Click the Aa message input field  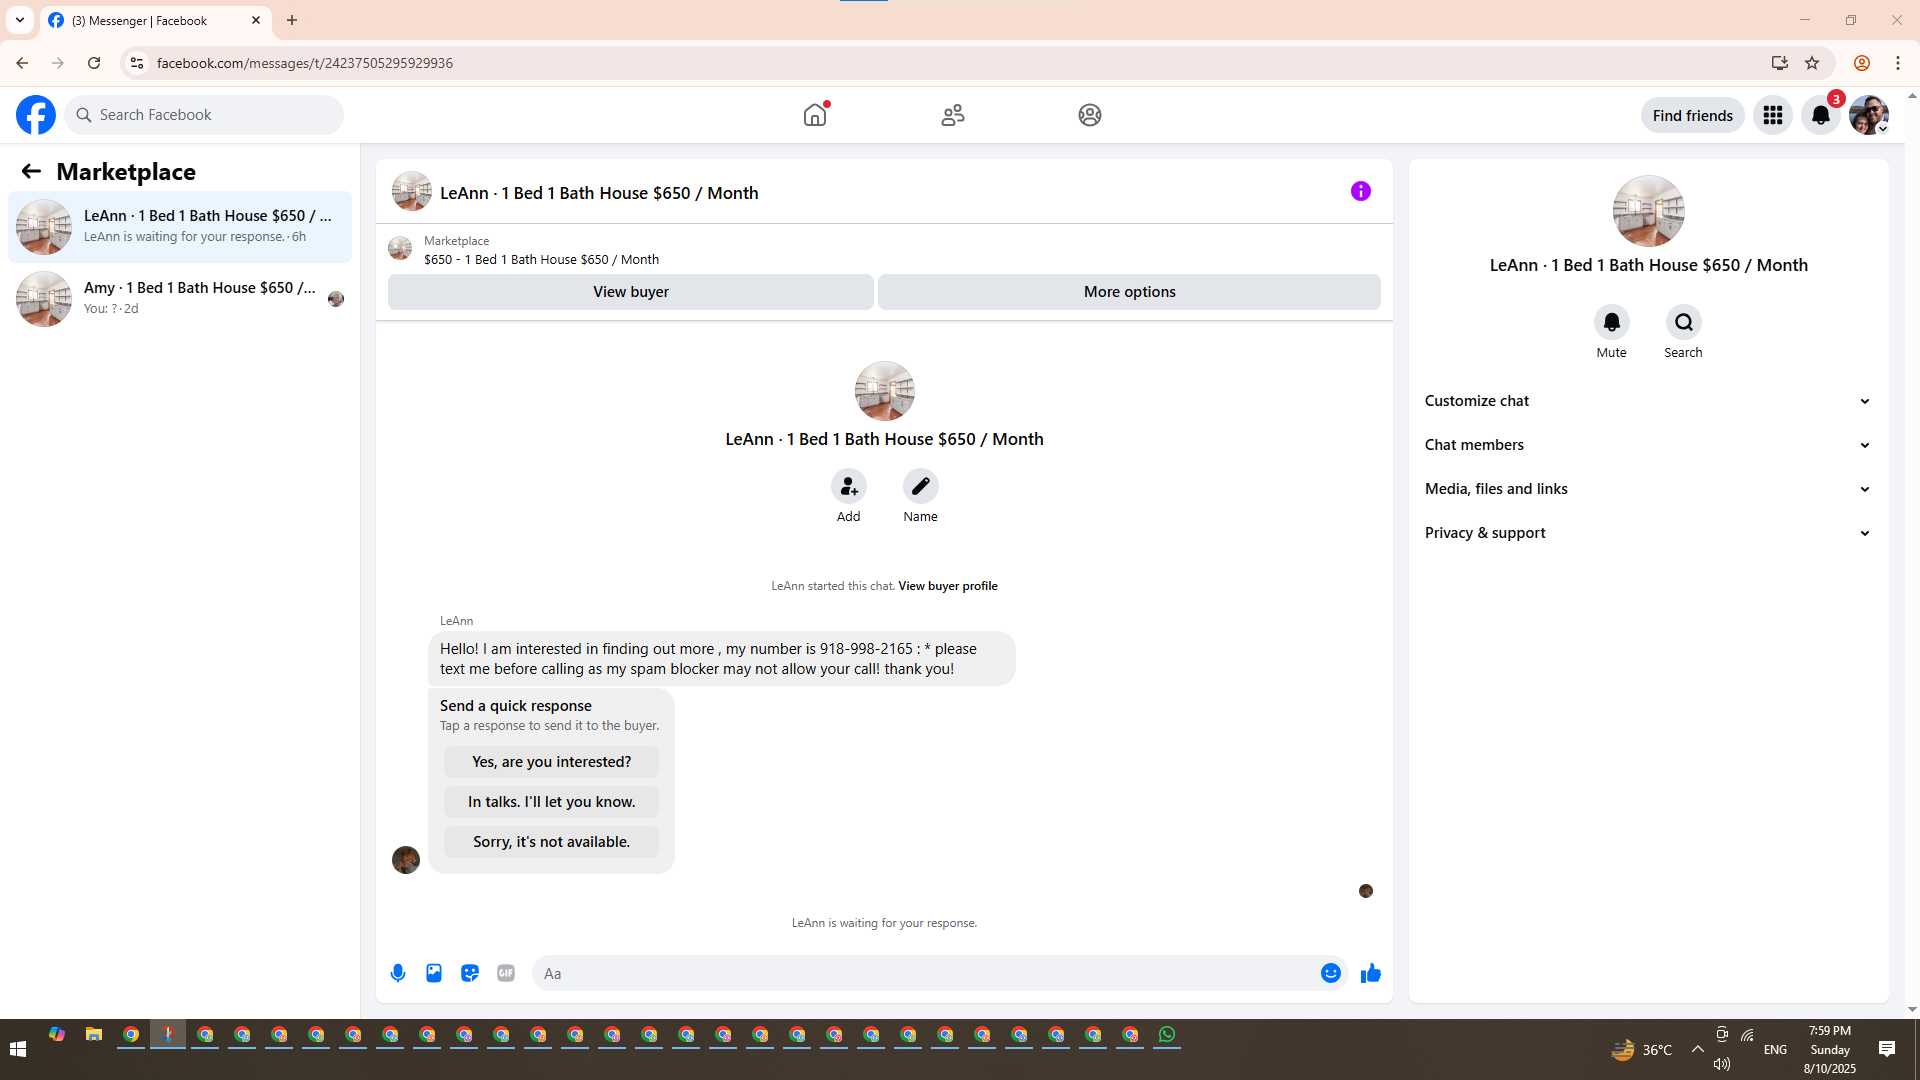click(x=920, y=973)
